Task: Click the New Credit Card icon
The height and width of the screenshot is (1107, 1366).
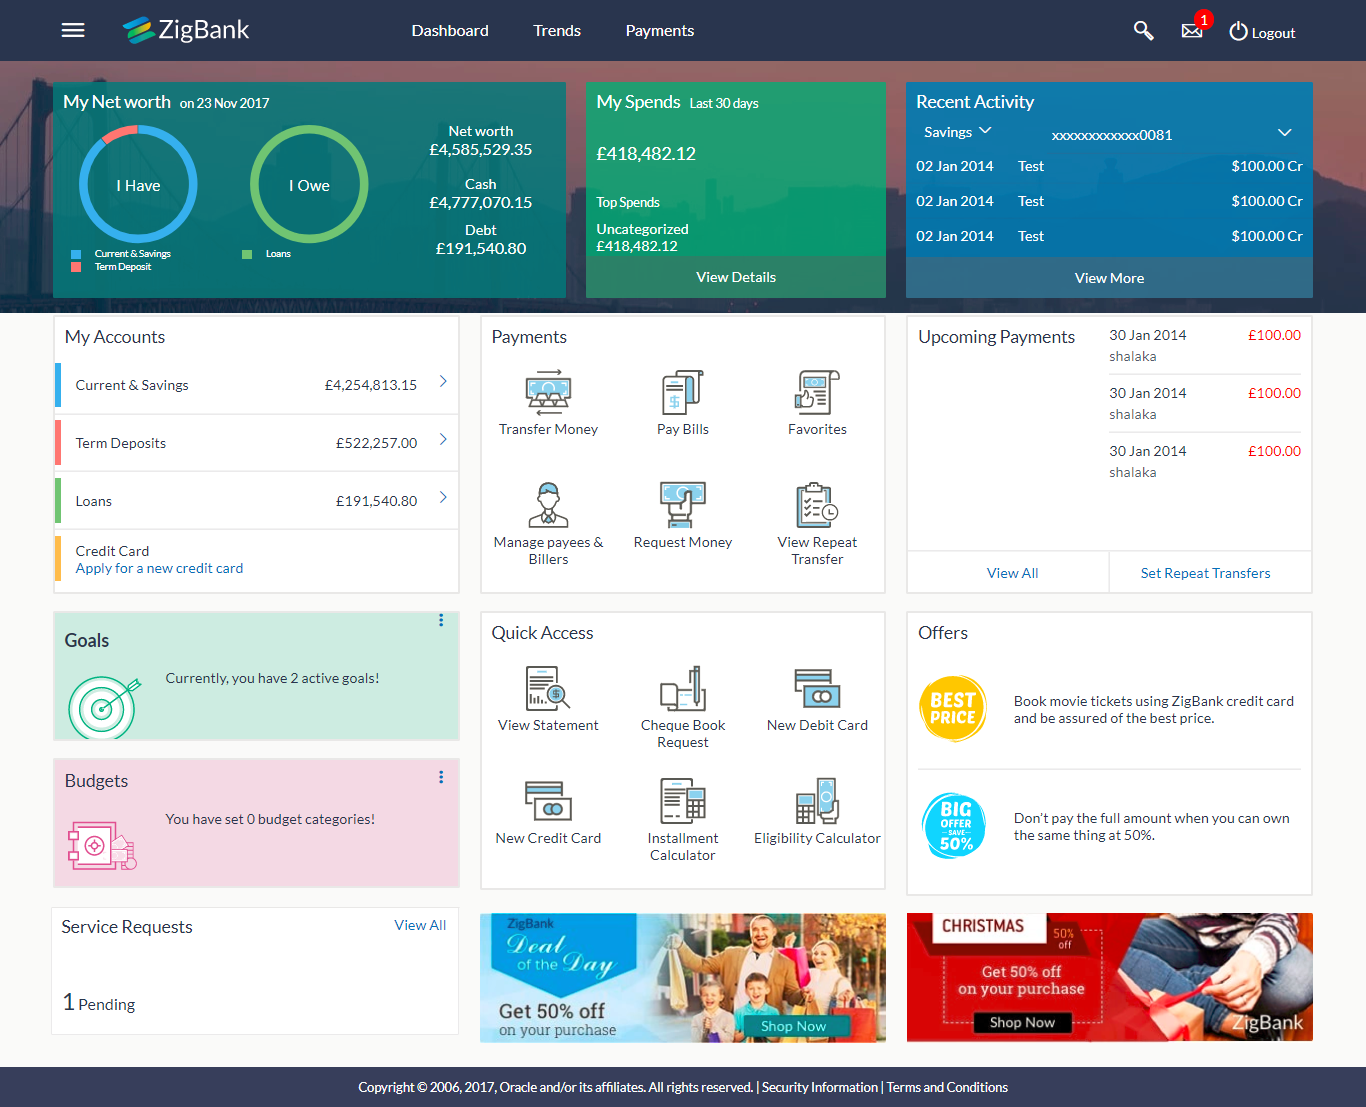Action: (548, 801)
